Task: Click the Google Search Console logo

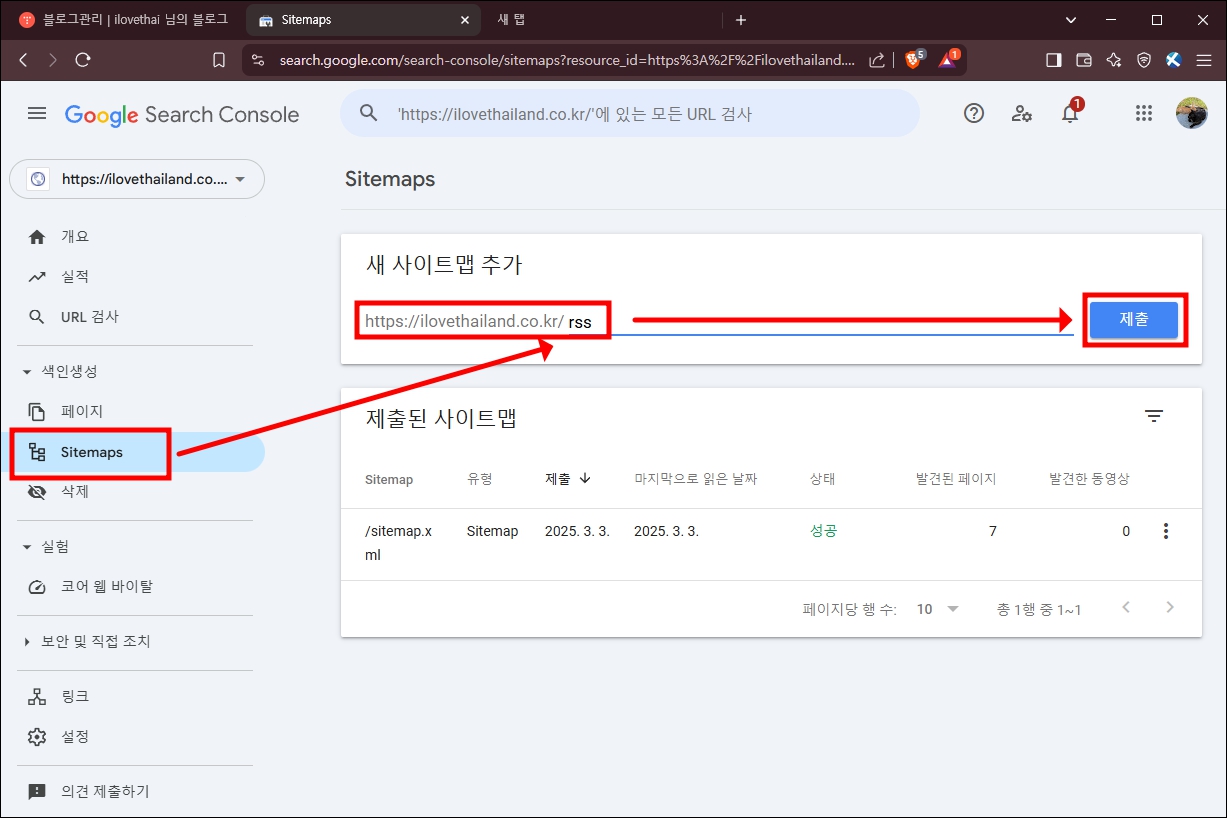Action: tap(182, 115)
